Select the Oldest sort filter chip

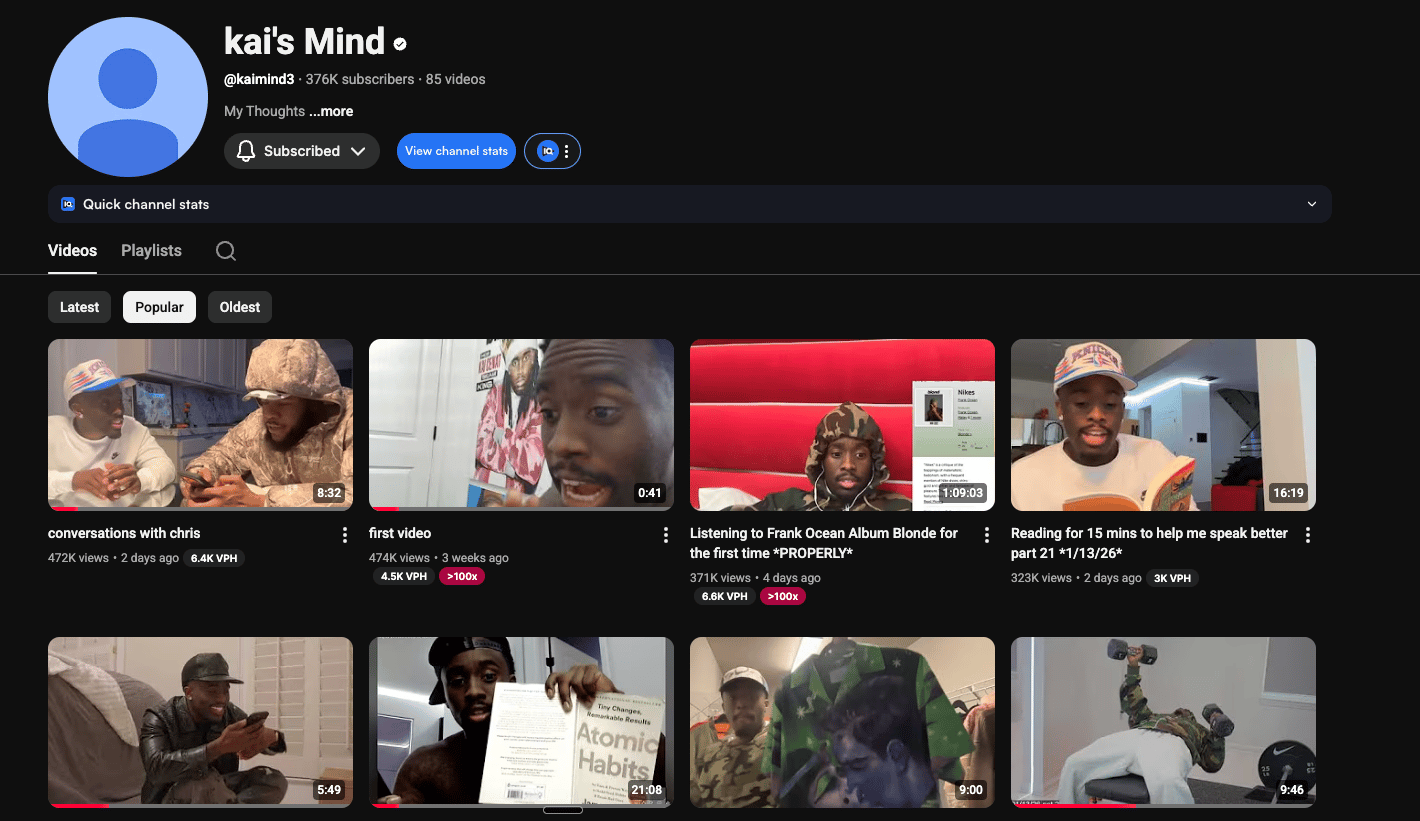[x=240, y=307]
